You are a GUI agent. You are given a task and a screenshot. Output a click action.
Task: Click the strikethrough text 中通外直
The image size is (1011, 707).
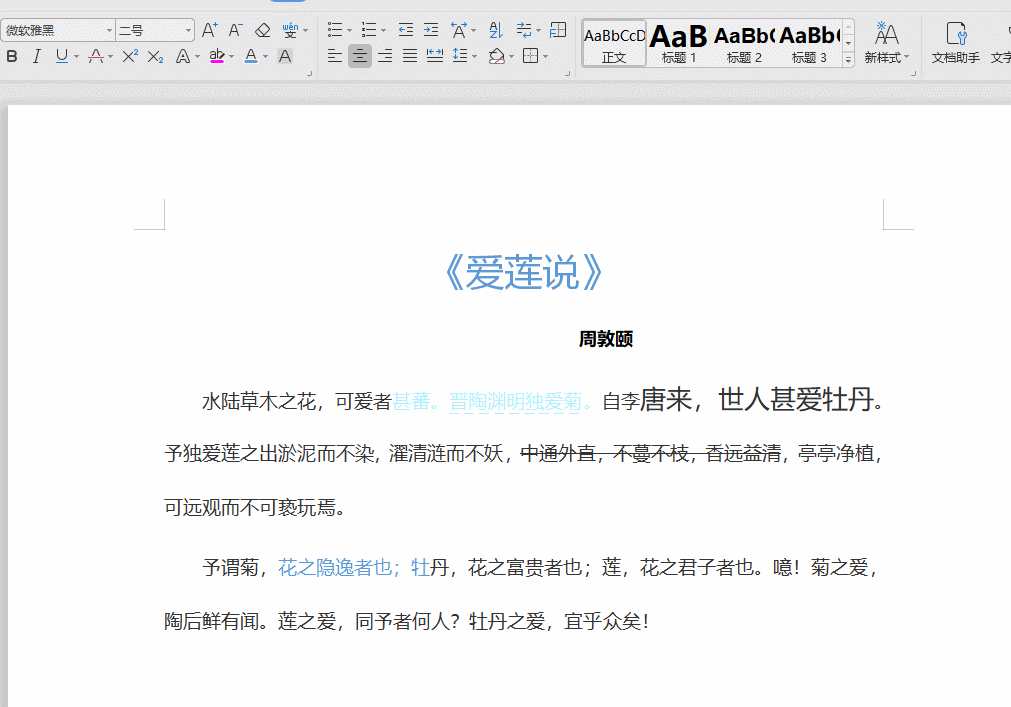click(558, 454)
